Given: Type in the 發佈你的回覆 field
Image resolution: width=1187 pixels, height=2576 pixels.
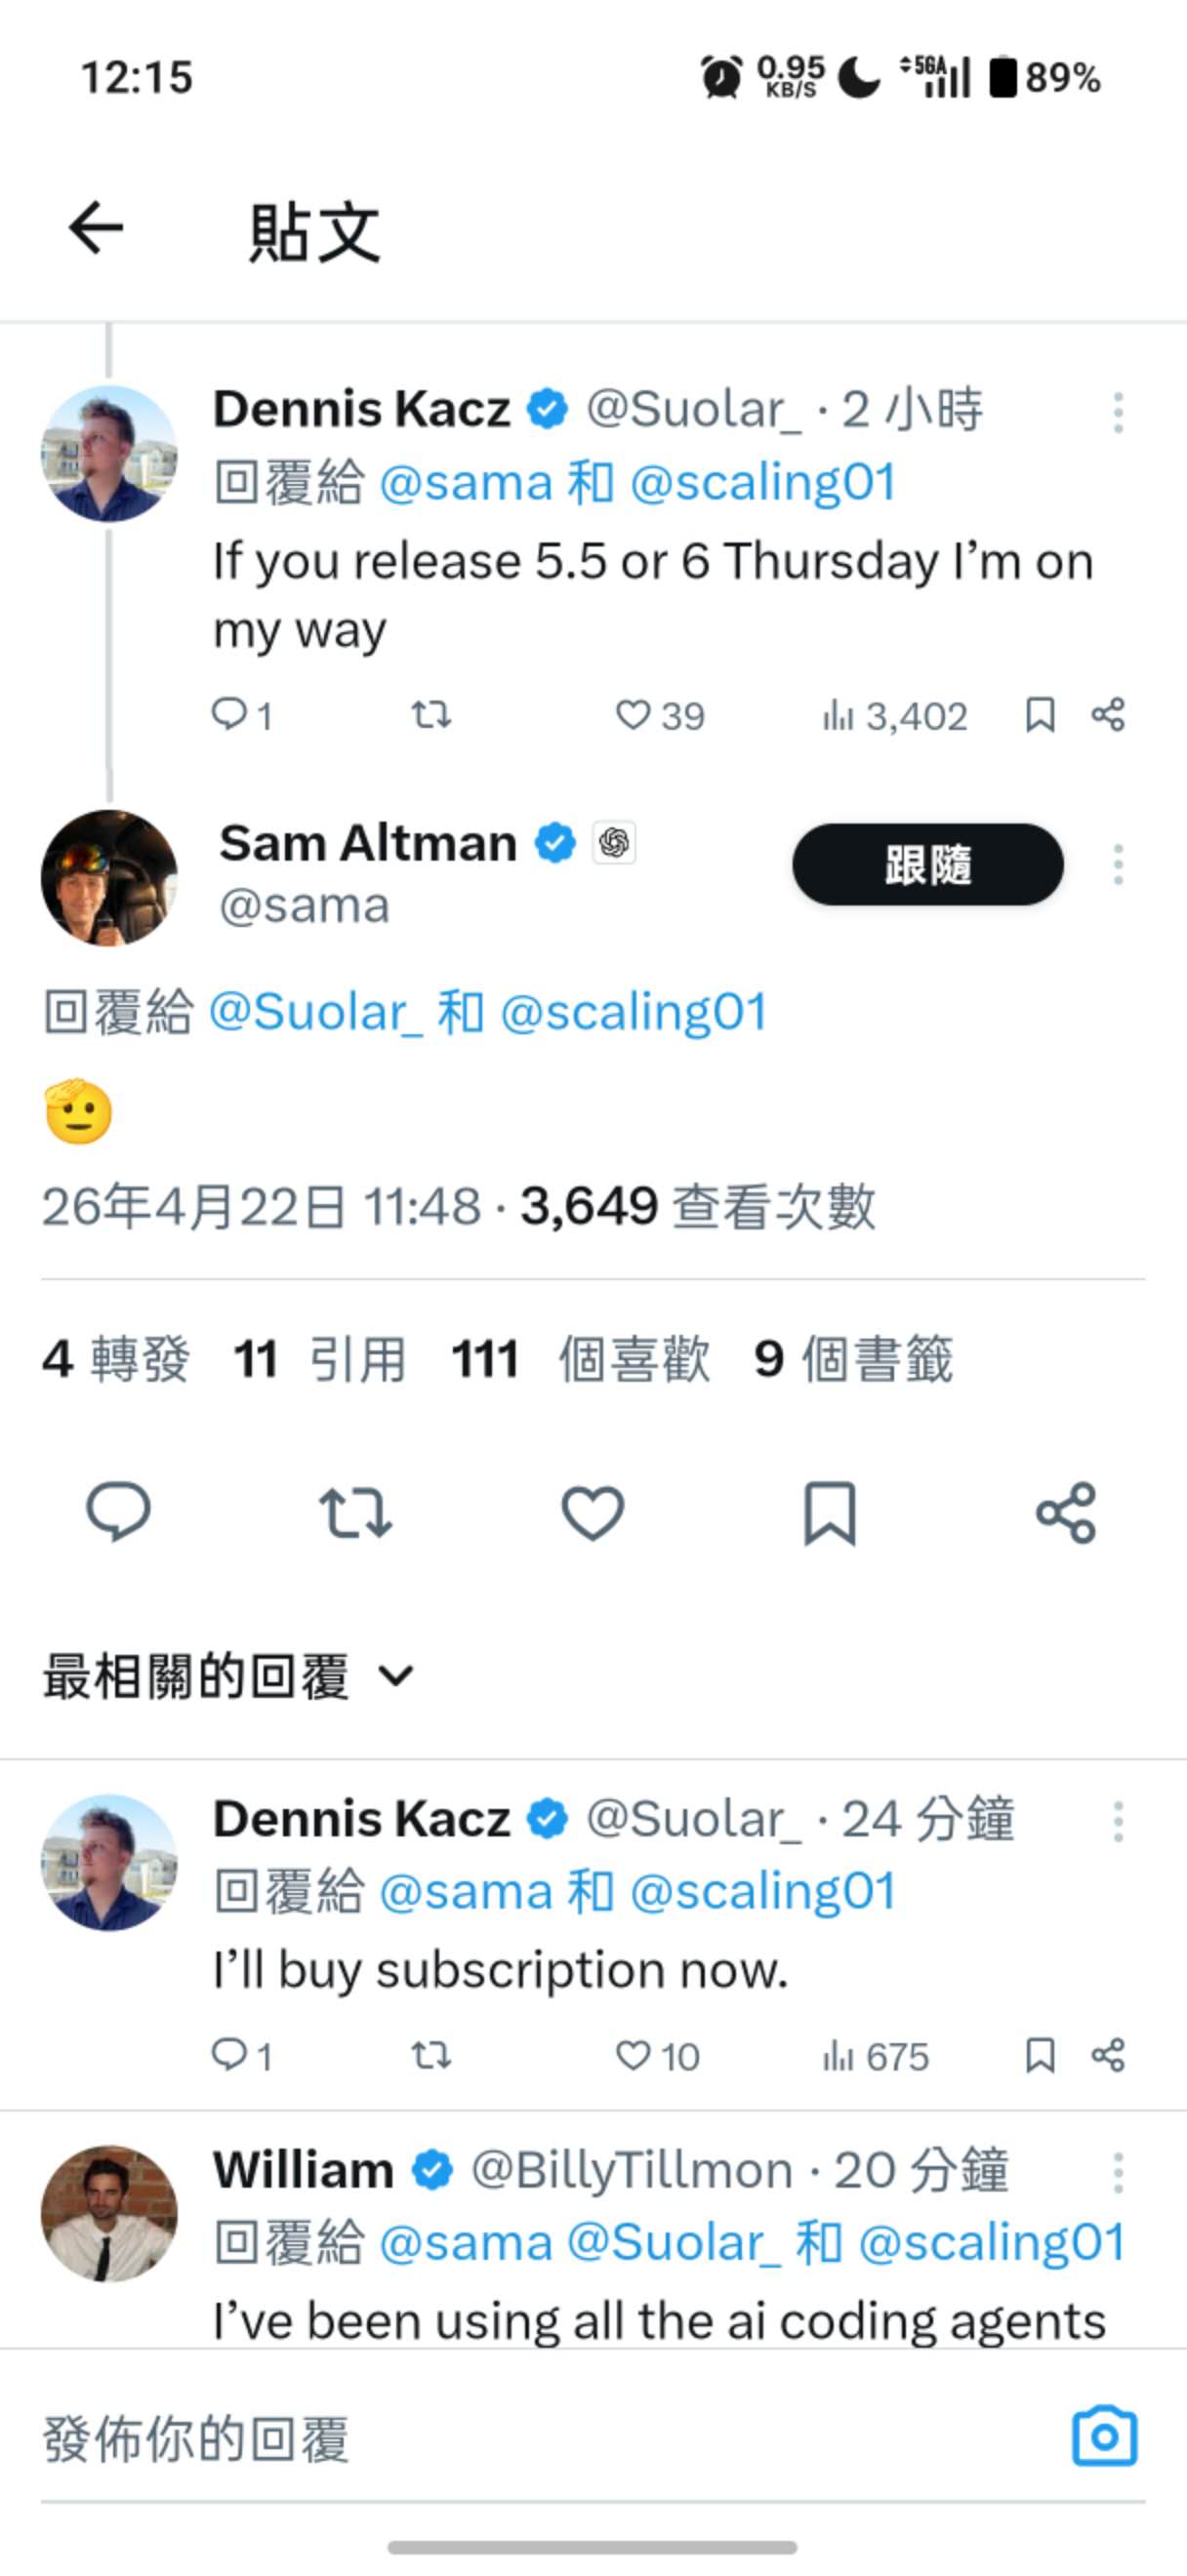Looking at the screenshot, I should pos(500,2438).
